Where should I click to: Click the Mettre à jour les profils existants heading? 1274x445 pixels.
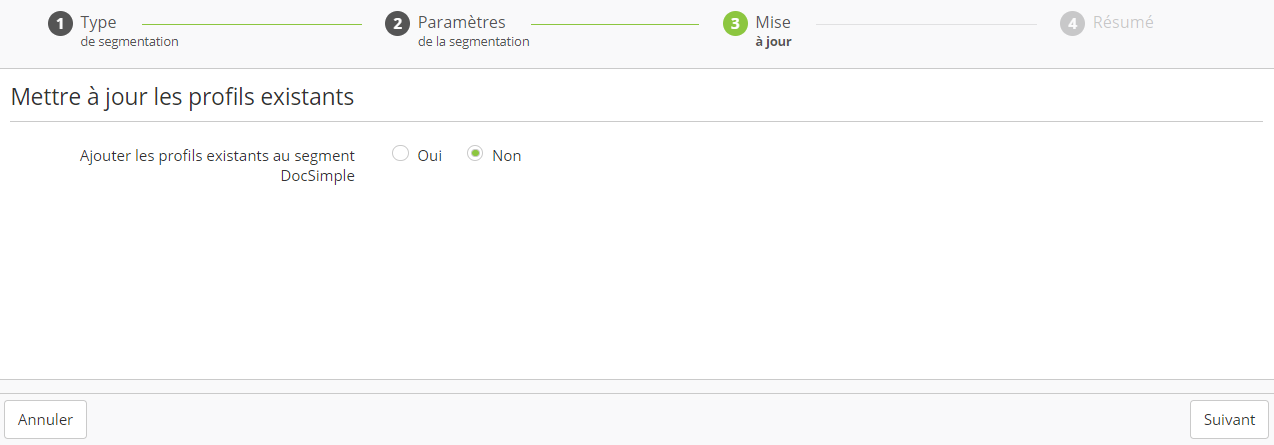pos(182,97)
